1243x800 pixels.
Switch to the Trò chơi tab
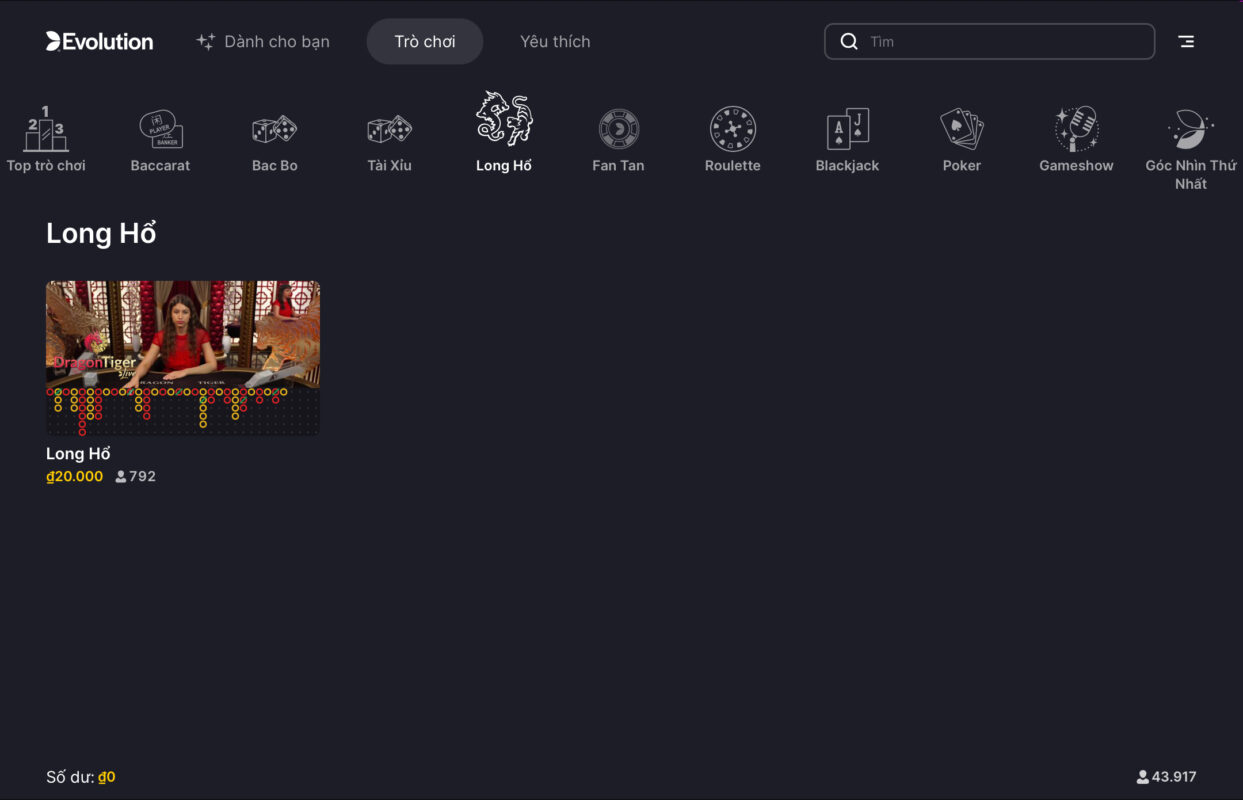(x=425, y=42)
